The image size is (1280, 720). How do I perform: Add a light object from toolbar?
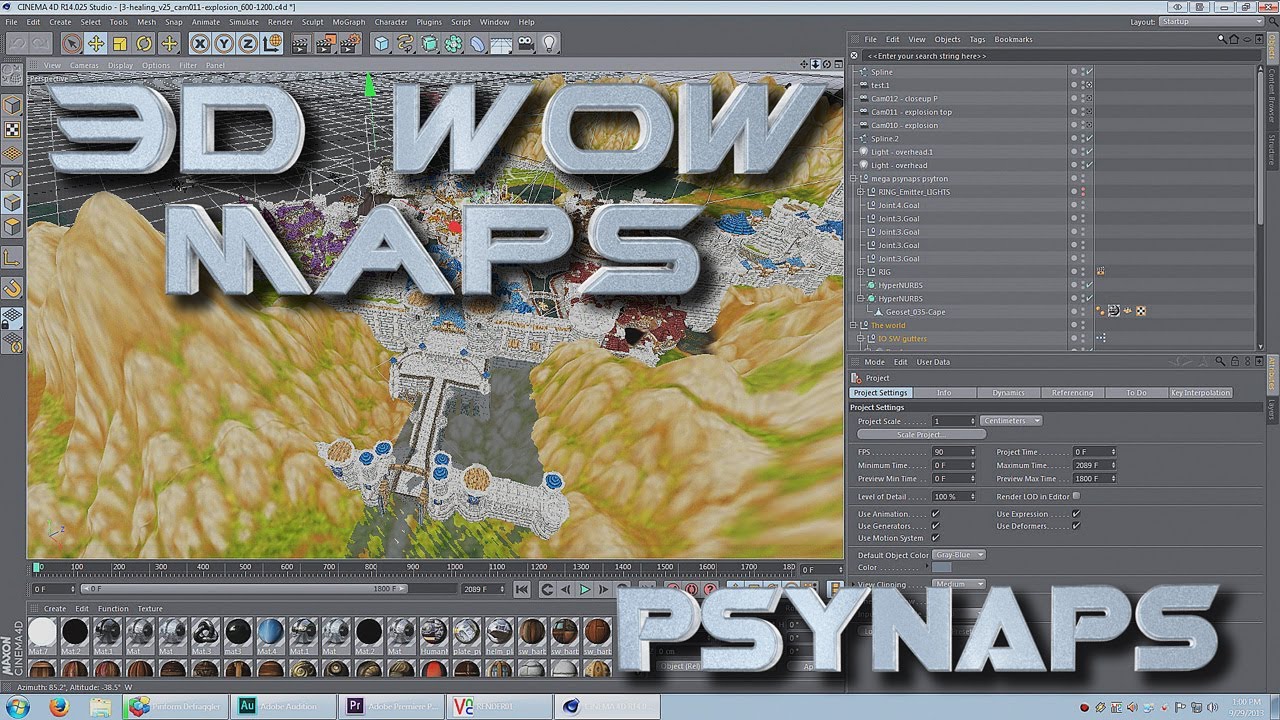pyautogui.click(x=549, y=43)
